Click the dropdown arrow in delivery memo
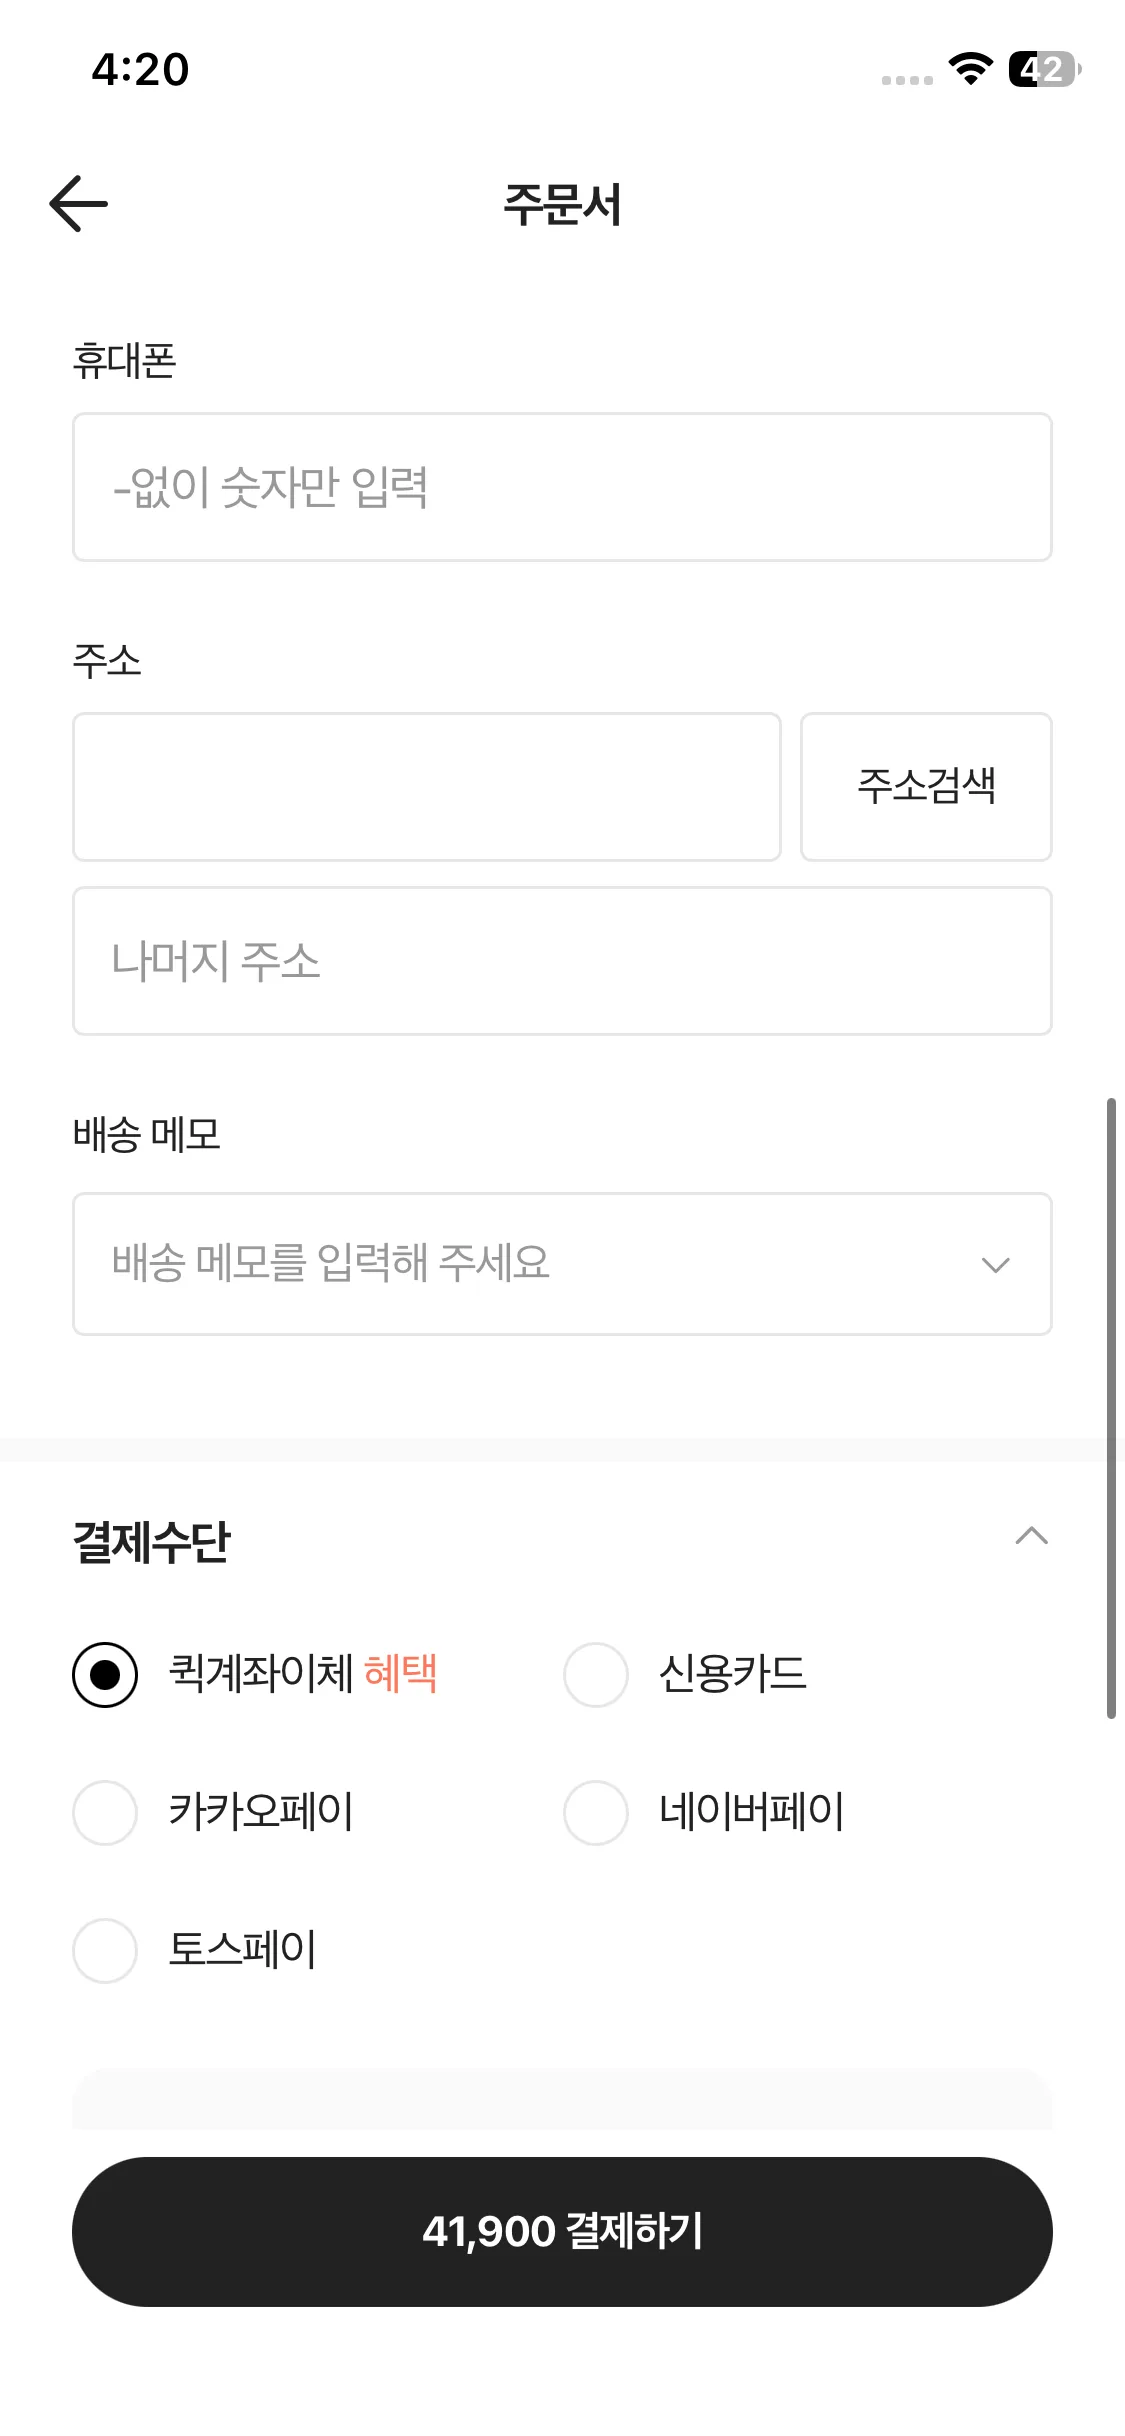This screenshot has width=1125, height=2436. (x=995, y=1265)
